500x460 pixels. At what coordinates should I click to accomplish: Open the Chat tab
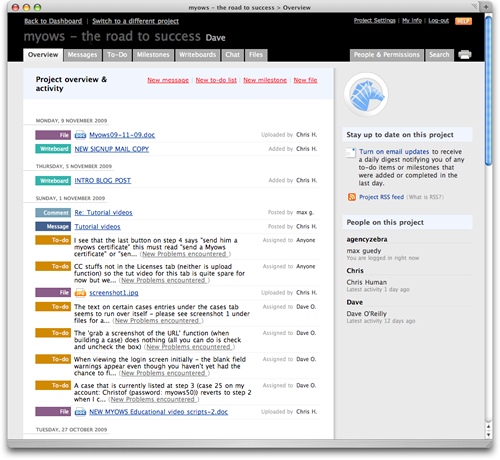pyautogui.click(x=232, y=55)
